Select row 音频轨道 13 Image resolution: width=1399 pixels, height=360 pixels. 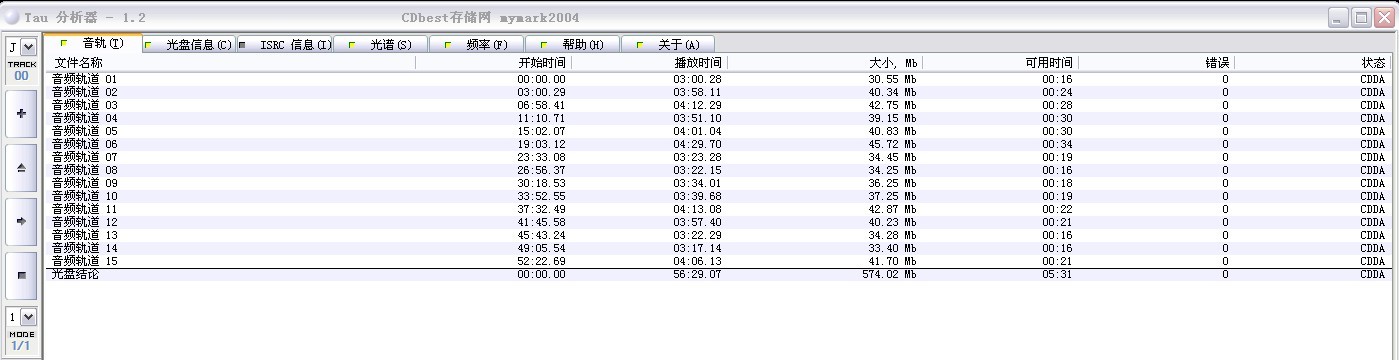point(718,235)
